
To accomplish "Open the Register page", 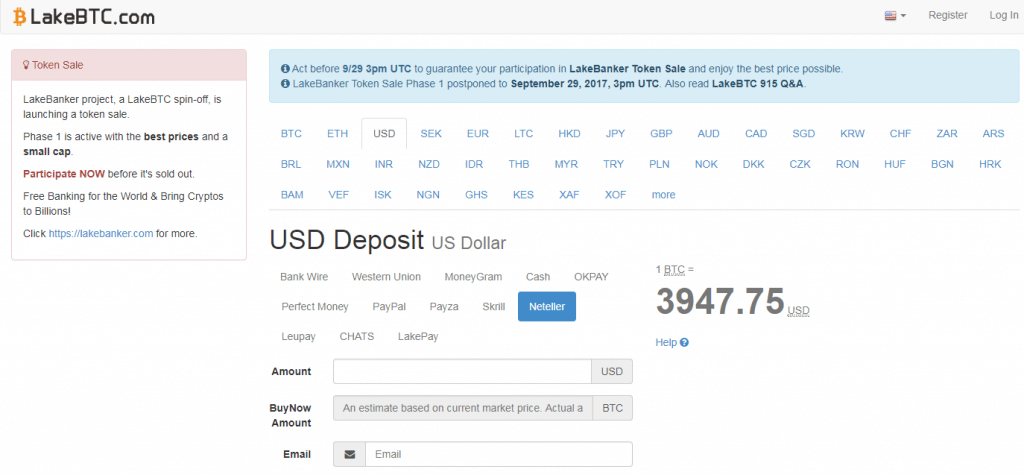I will coord(948,15).
